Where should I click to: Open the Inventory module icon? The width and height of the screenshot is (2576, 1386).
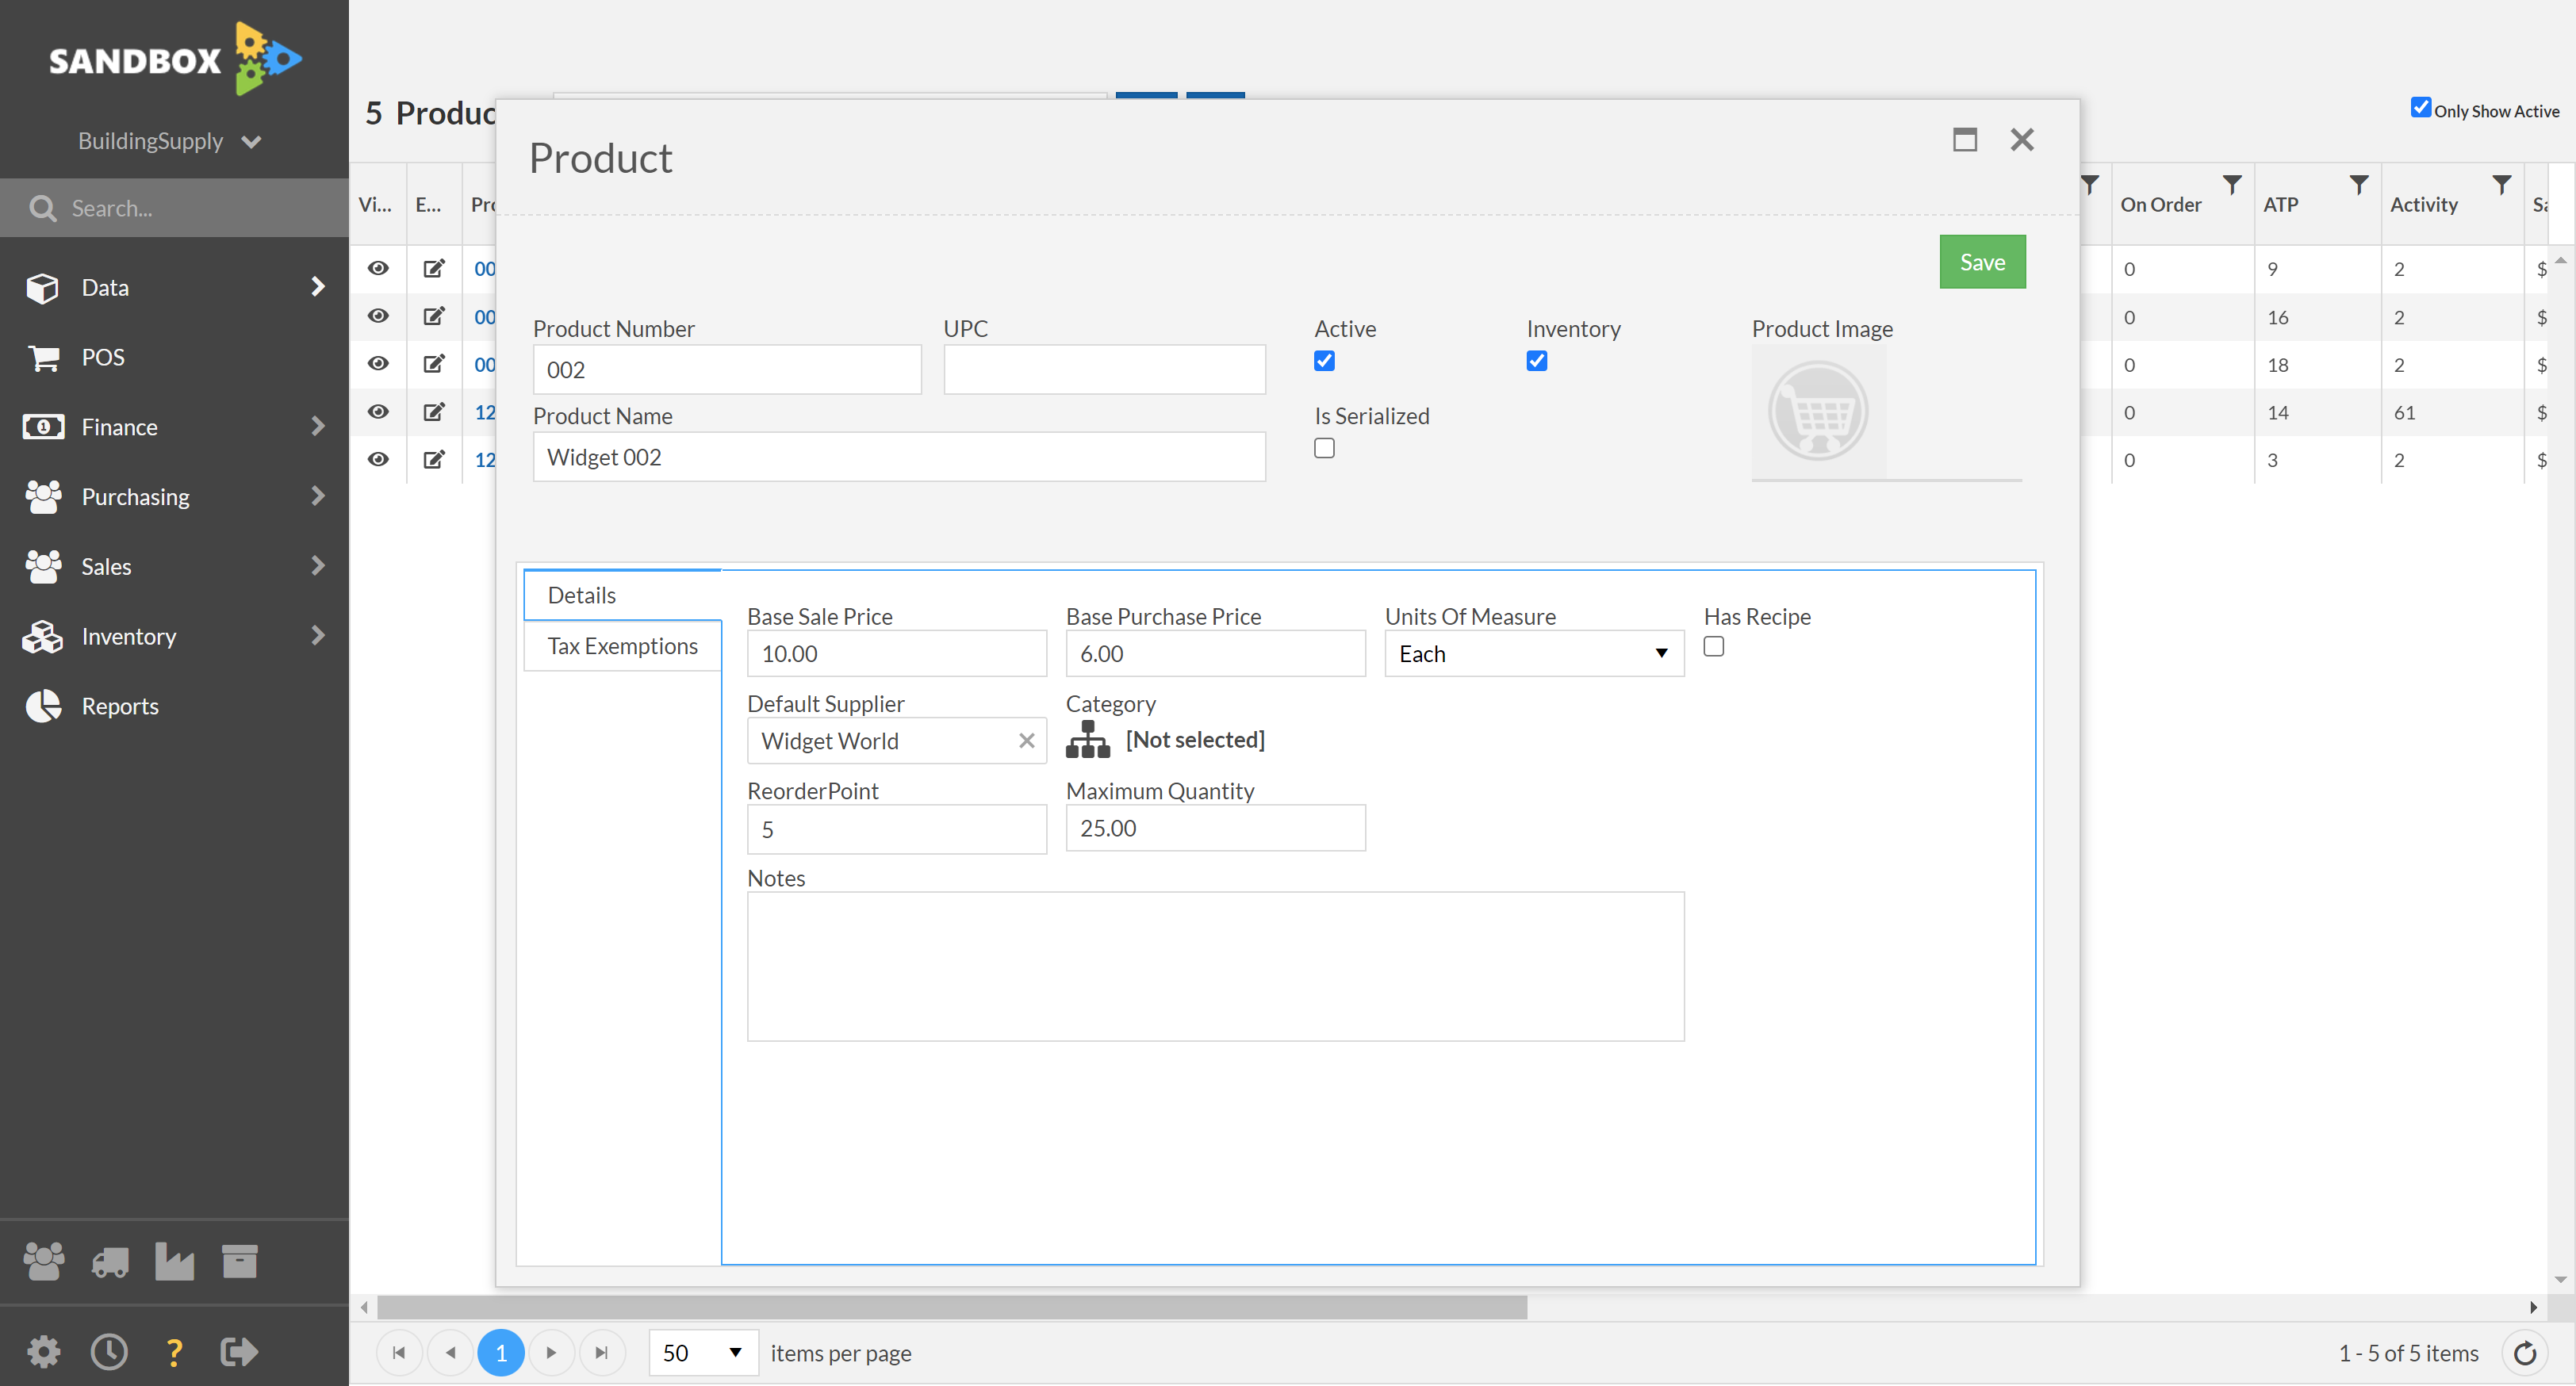(x=46, y=635)
